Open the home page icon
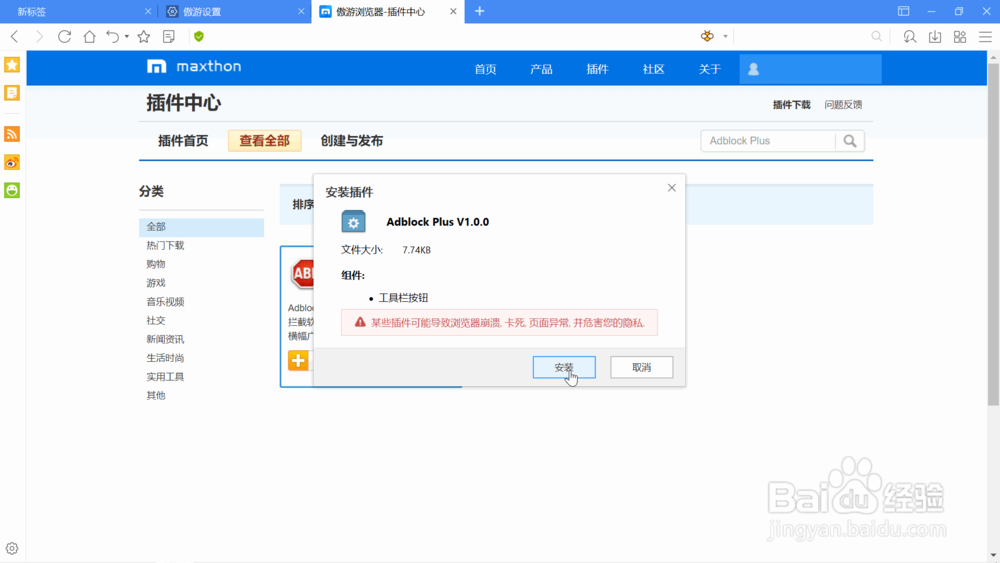 [x=89, y=36]
